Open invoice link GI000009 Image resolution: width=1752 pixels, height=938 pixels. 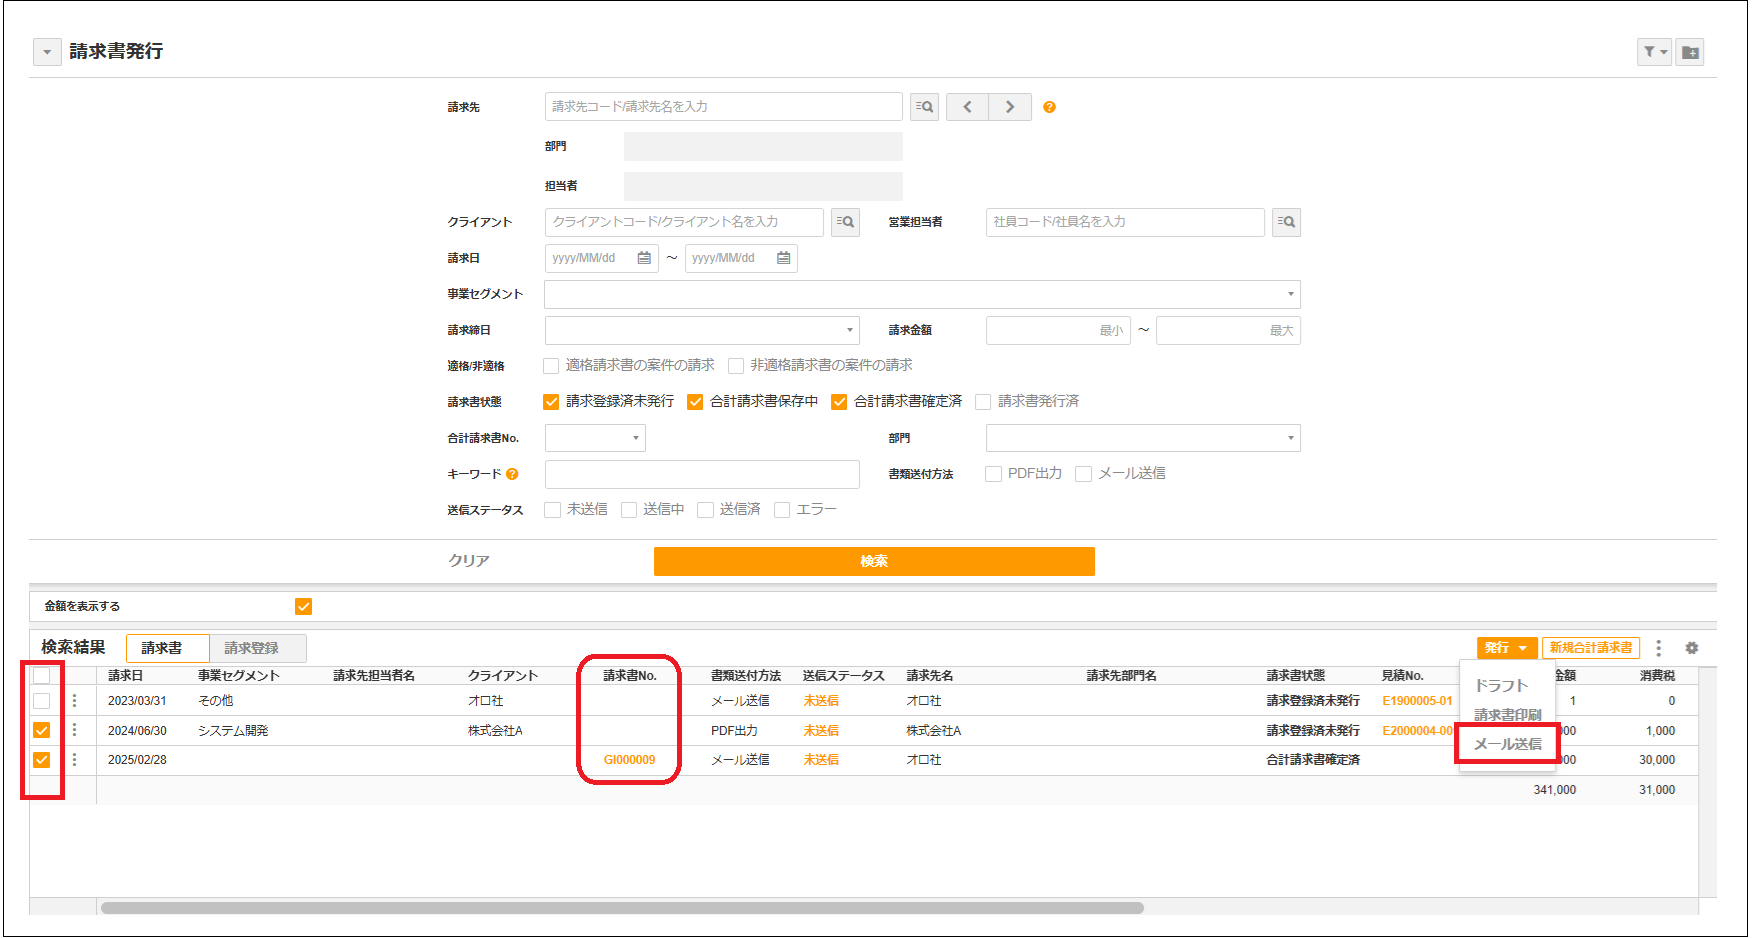point(629,760)
